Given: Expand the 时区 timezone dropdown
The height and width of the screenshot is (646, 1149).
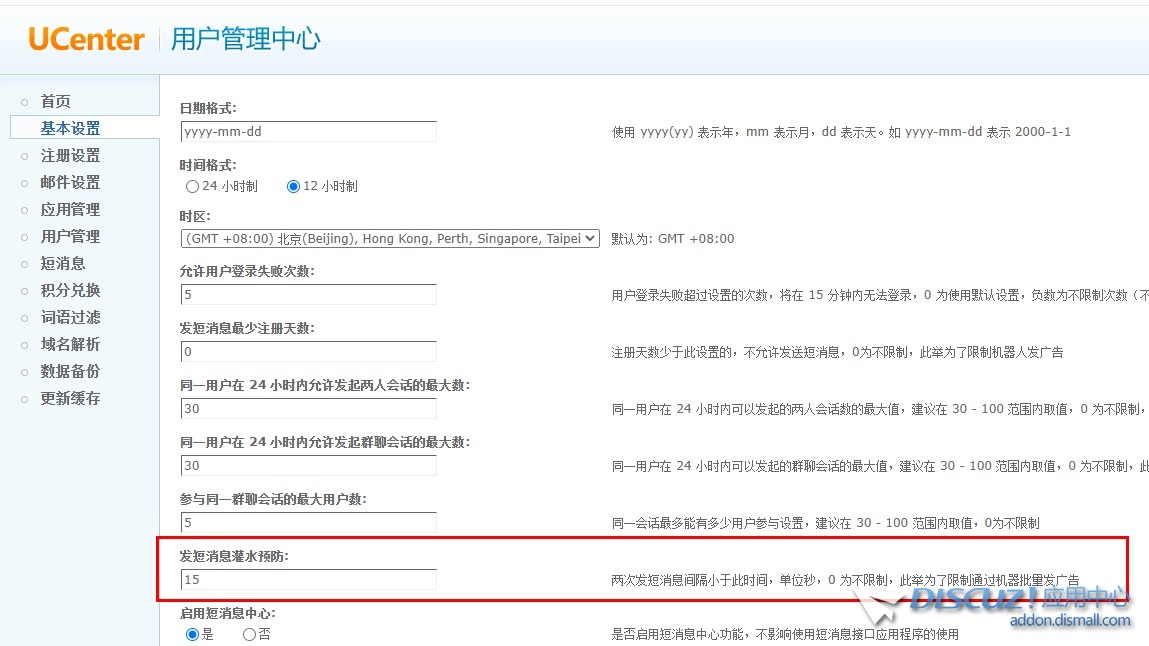Looking at the screenshot, I should click(390, 239).
